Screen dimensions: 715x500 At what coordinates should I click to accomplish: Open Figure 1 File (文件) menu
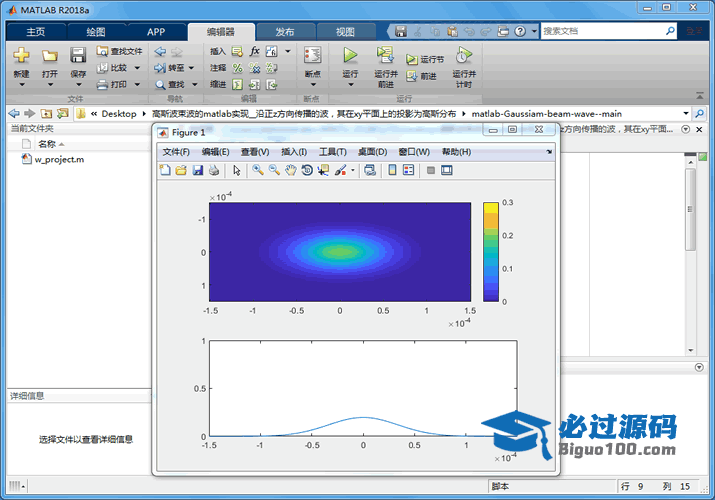tap(176, 152)
